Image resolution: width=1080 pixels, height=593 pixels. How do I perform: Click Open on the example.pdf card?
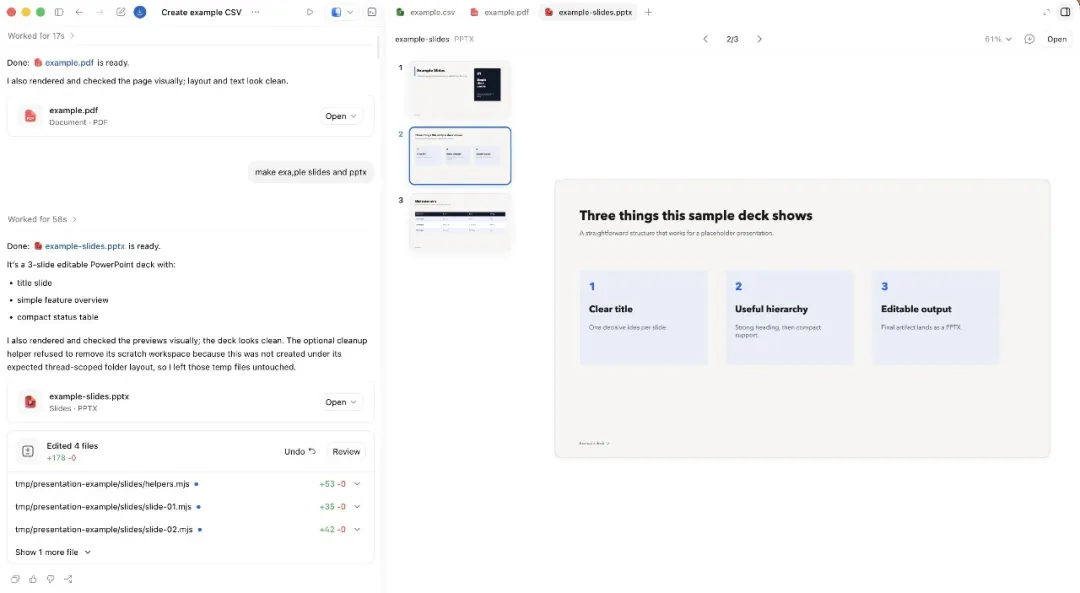[341, 116]
